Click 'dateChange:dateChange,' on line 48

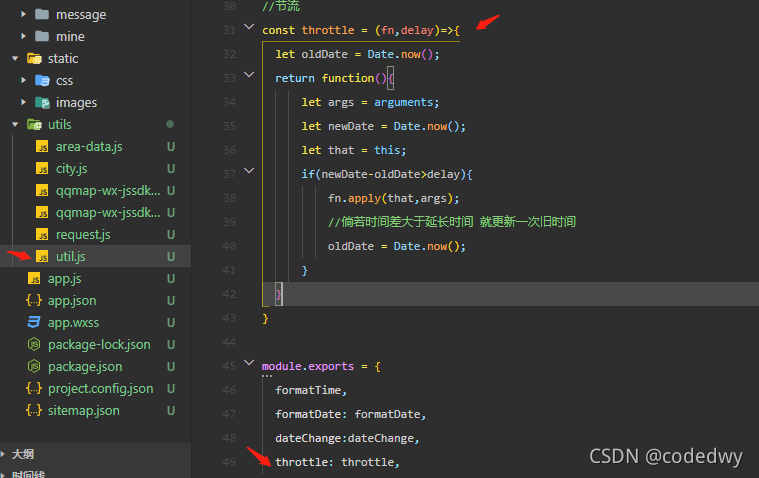[347, 438]
